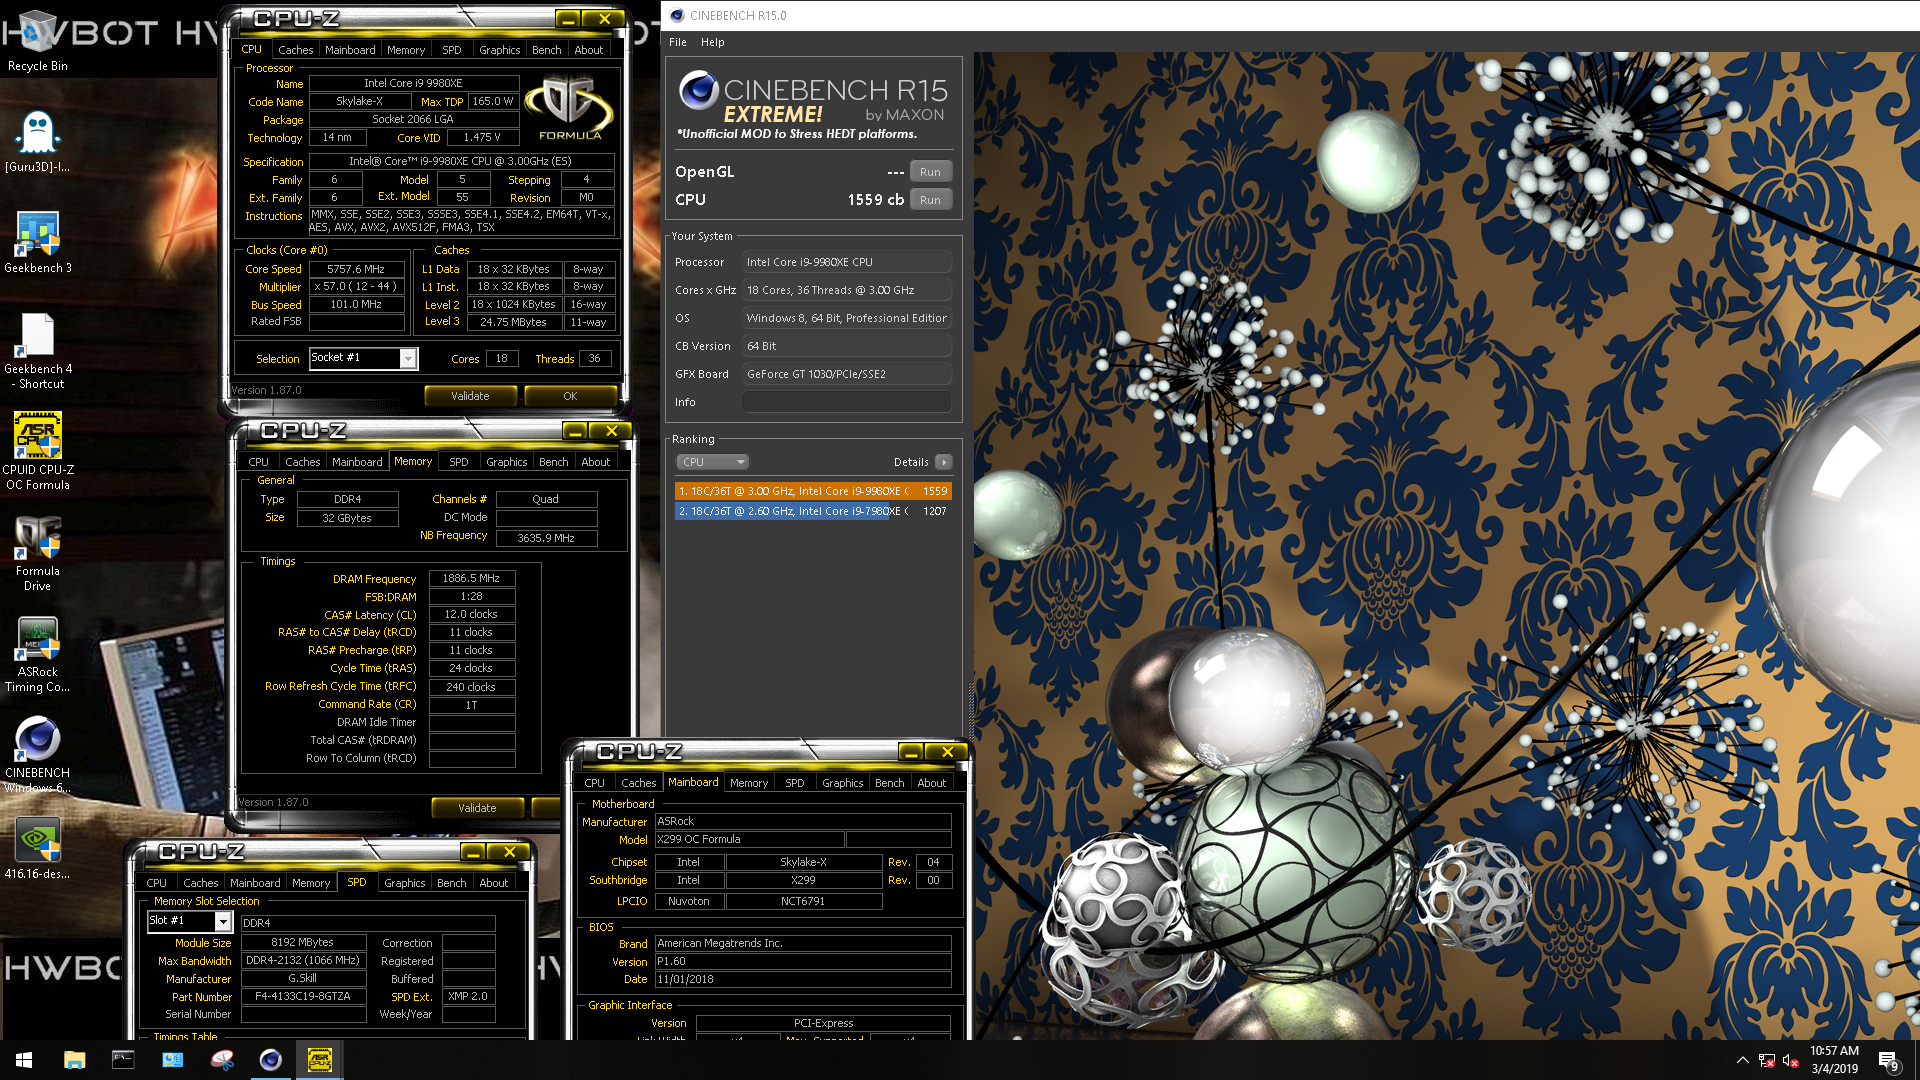The height and width of the screenshot is (1080, 1920).
Task: Open the Recycle Bin desktop icon
Action: pos(37,40)
